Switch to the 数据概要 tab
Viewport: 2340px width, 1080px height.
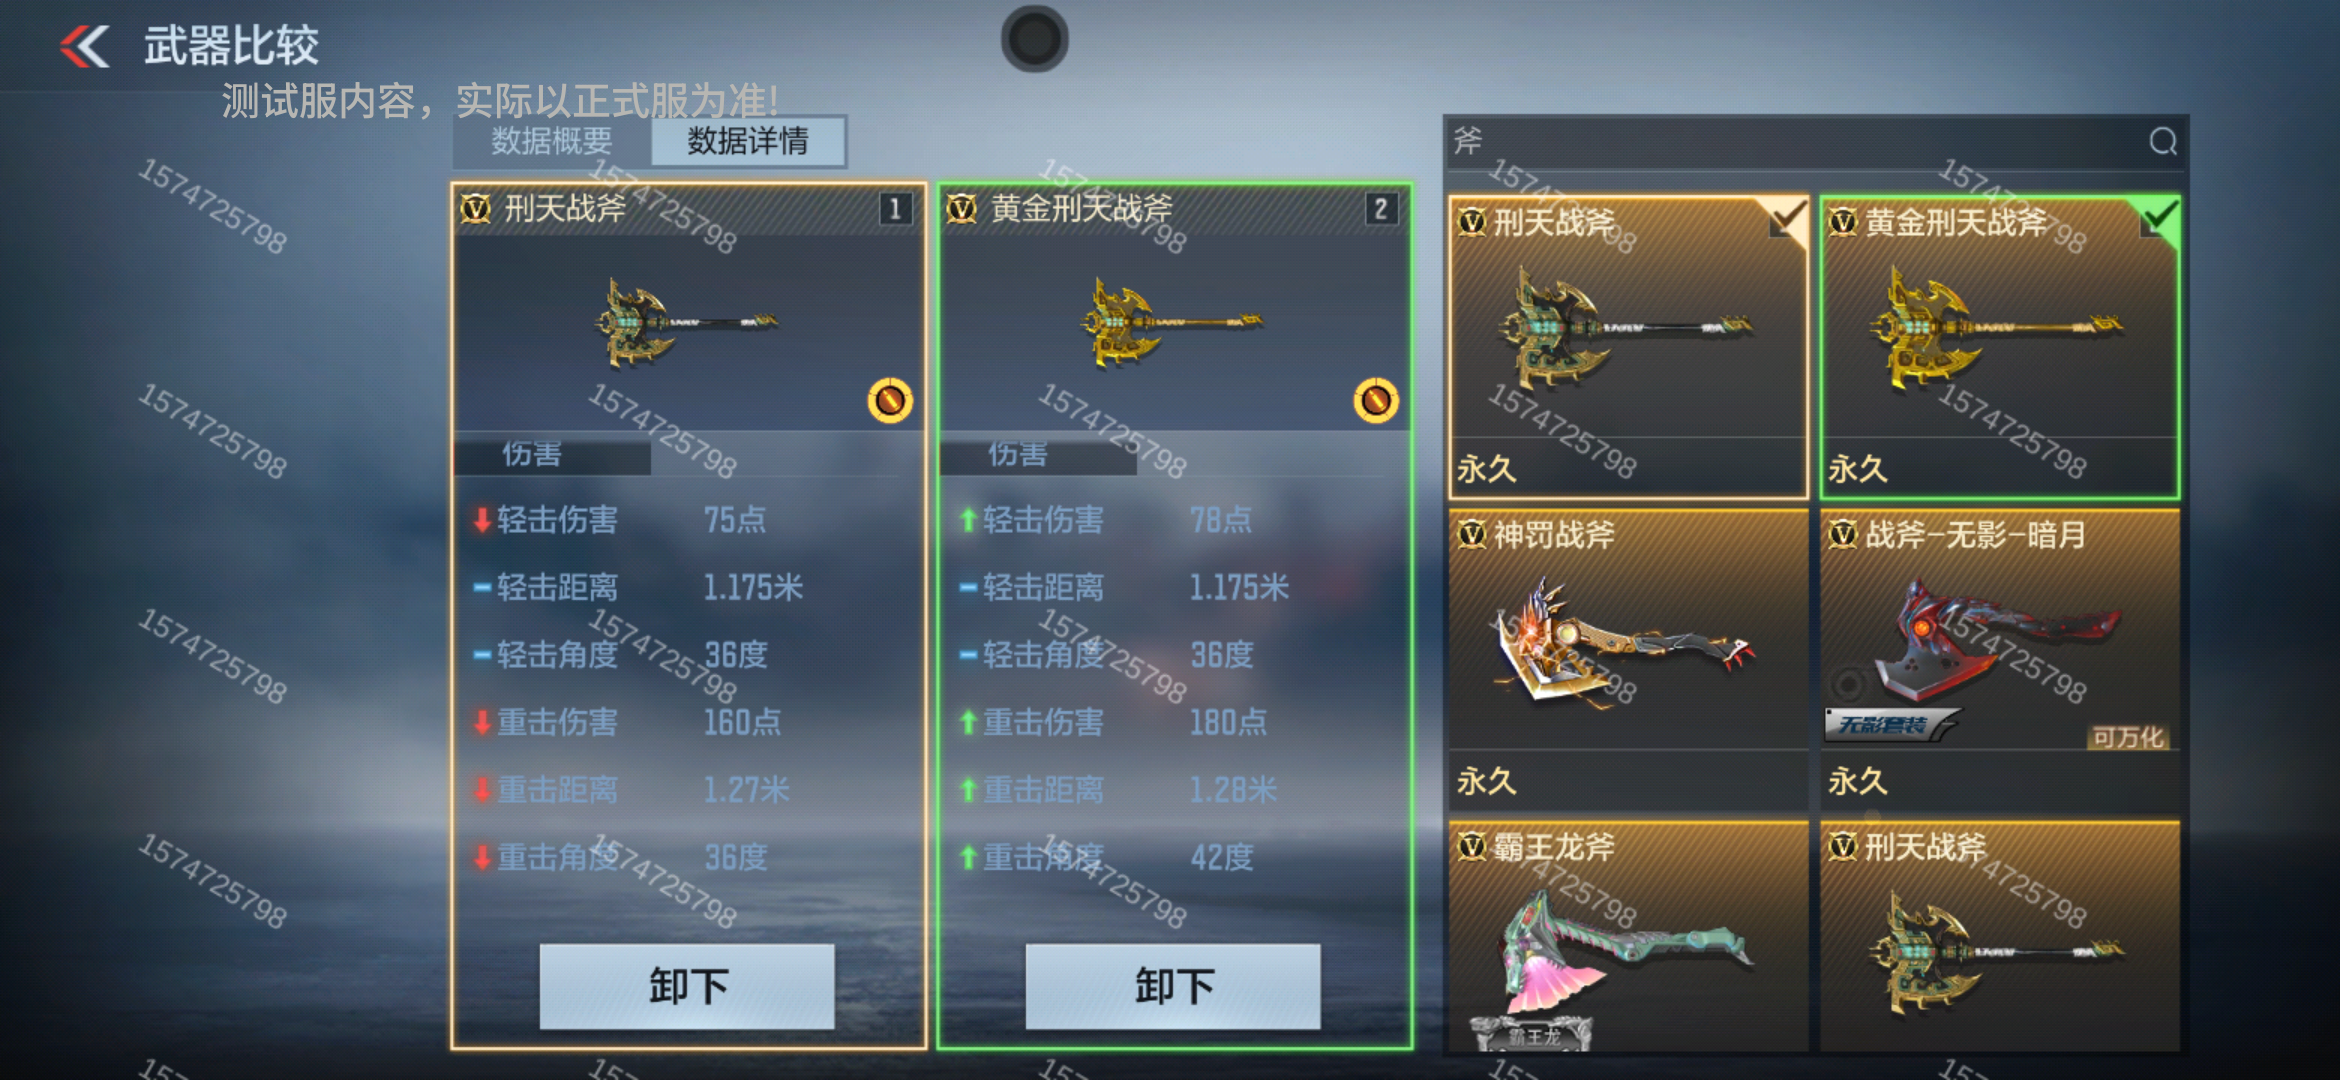pyautogui.click(x=551, y=142)
